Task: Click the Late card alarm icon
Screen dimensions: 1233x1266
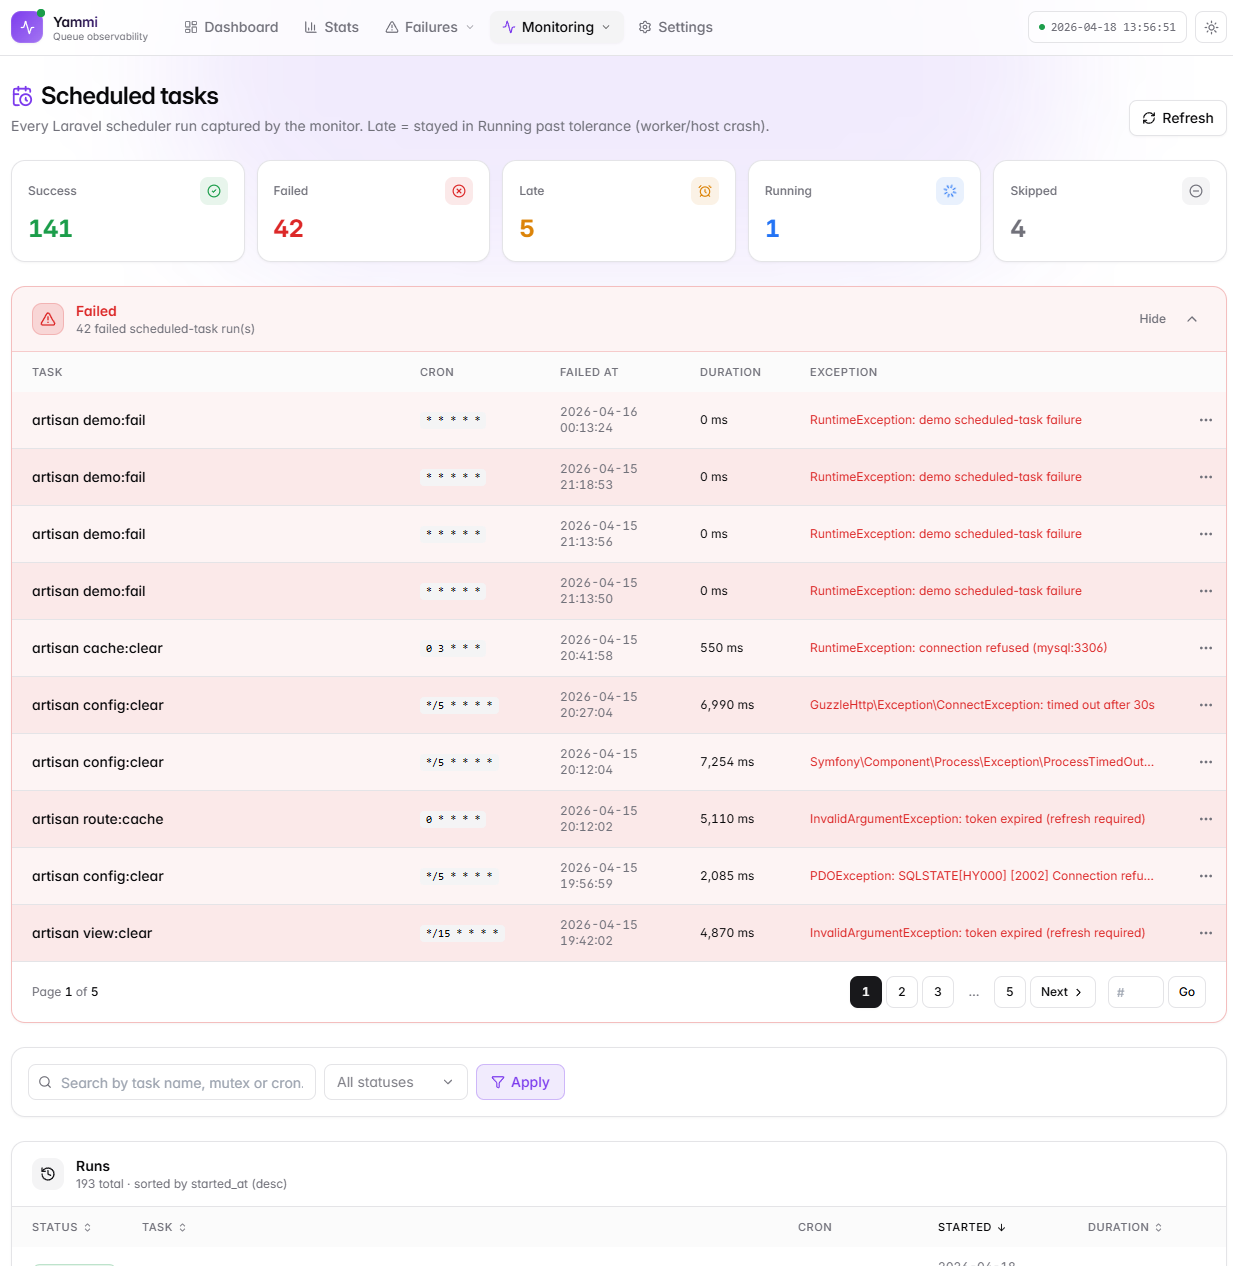Action: tap(705, 191)
